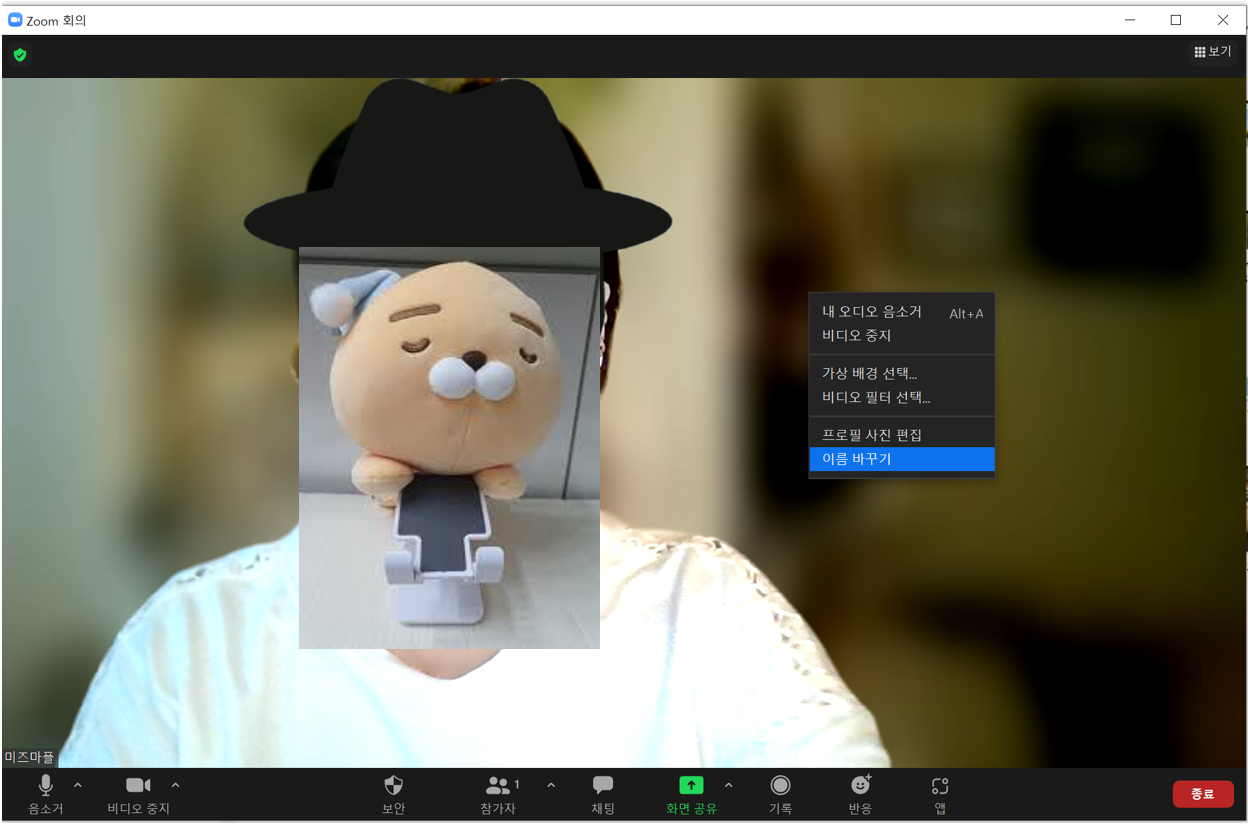Open the 앱 apps icon

click(x=940, y=786)
